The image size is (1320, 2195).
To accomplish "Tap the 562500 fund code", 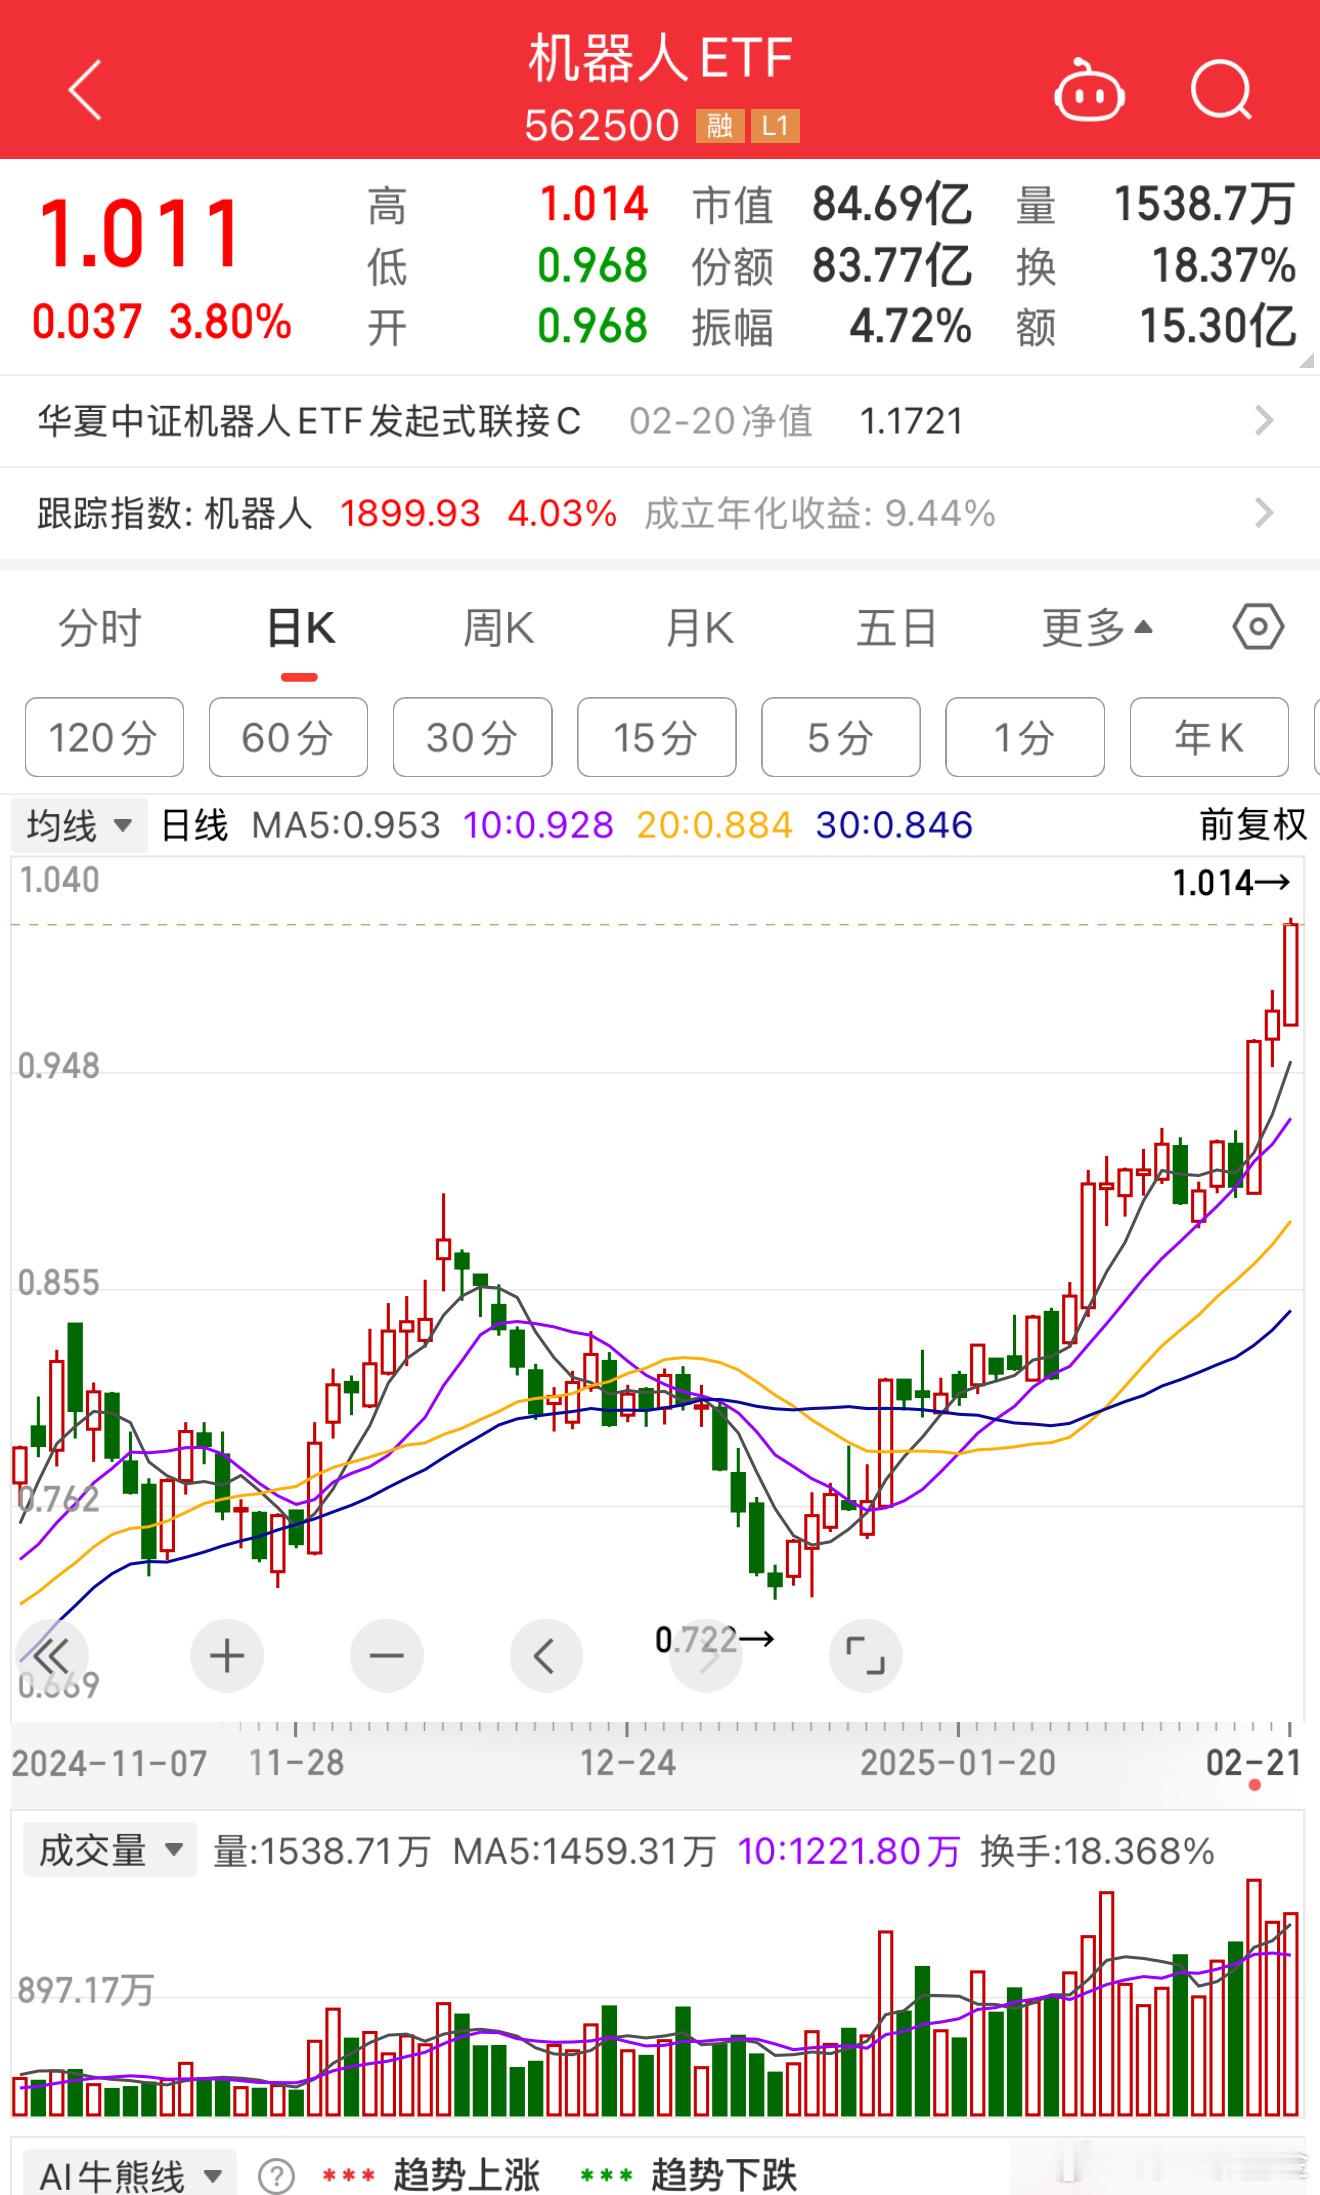I will pos(602,126).
